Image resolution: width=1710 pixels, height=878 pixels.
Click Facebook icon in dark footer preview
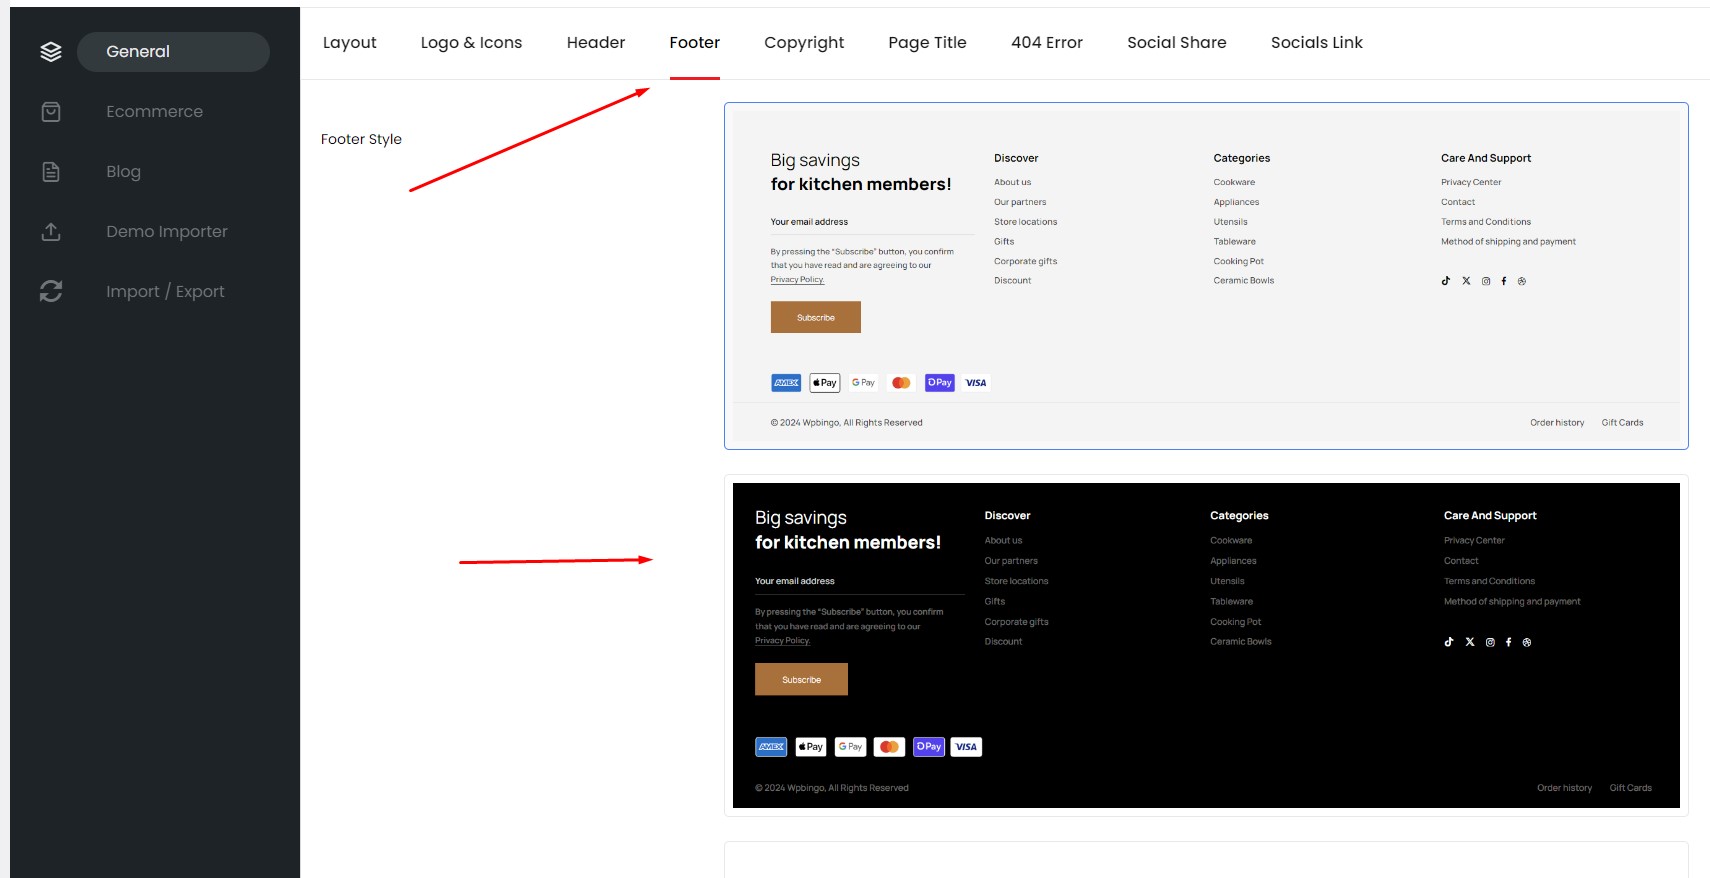(x=1508, y=642)
